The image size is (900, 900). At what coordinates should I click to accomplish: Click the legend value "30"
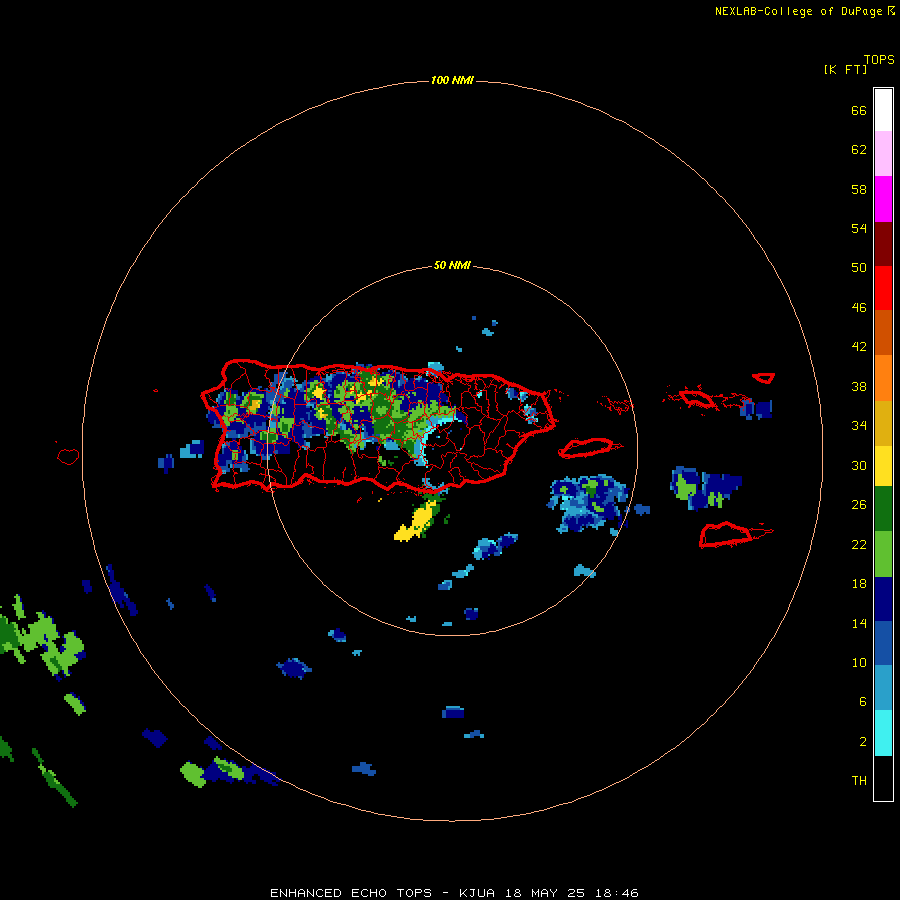(x=859, y=465)
